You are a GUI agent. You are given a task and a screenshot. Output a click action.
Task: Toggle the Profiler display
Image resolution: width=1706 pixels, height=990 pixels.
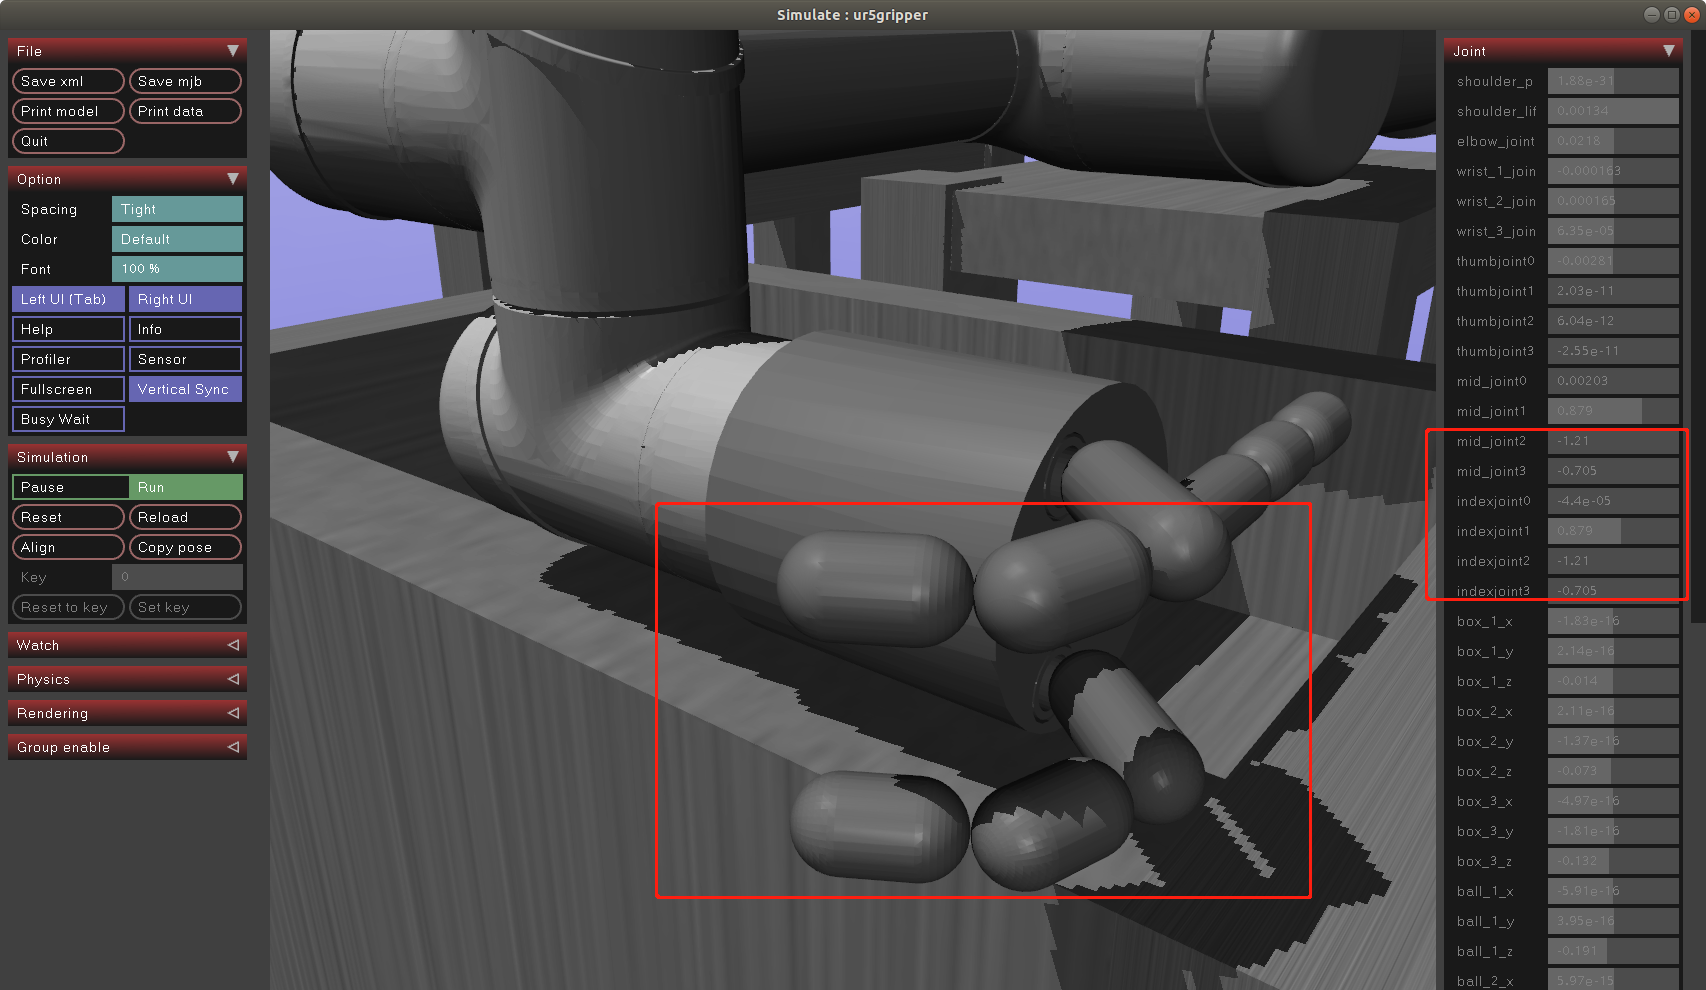pyautogui.click(x=68, y=359)
